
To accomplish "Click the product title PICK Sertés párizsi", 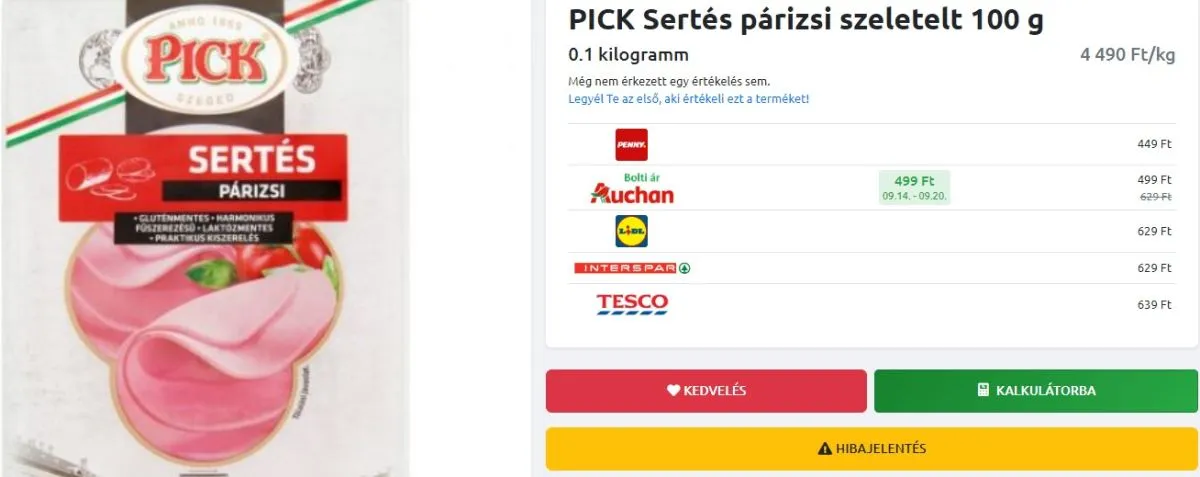I will pyautogui.click(x=805, y=20).
